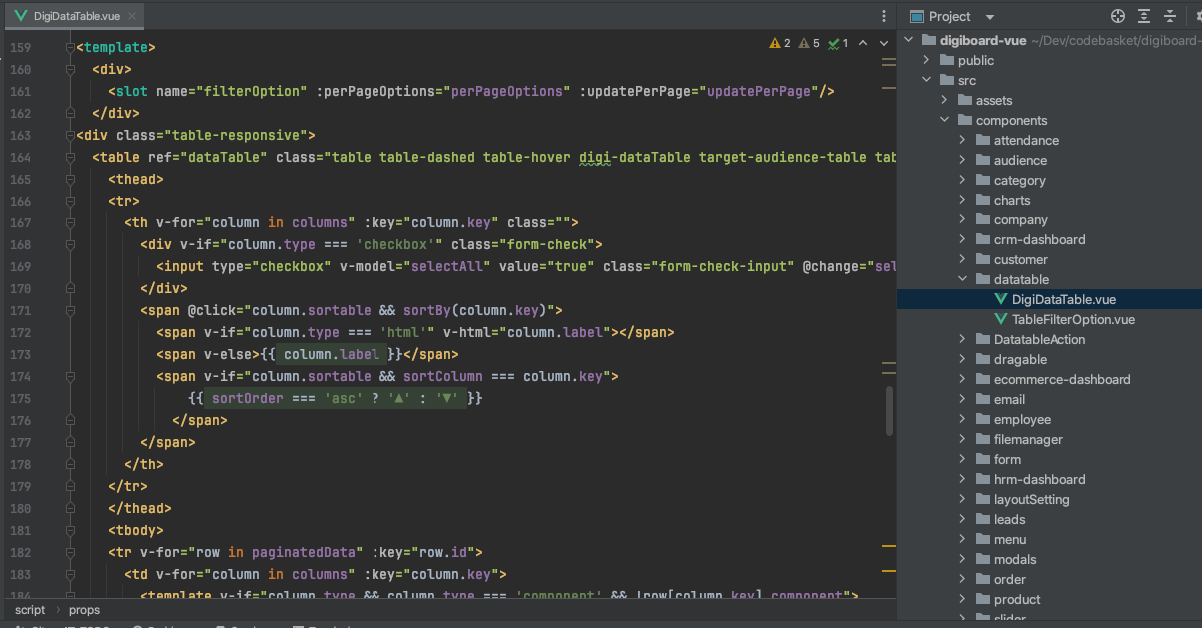Click the script breadcrumb item
This screenshot has height=628, width=1202.
(x=30, y=609)
